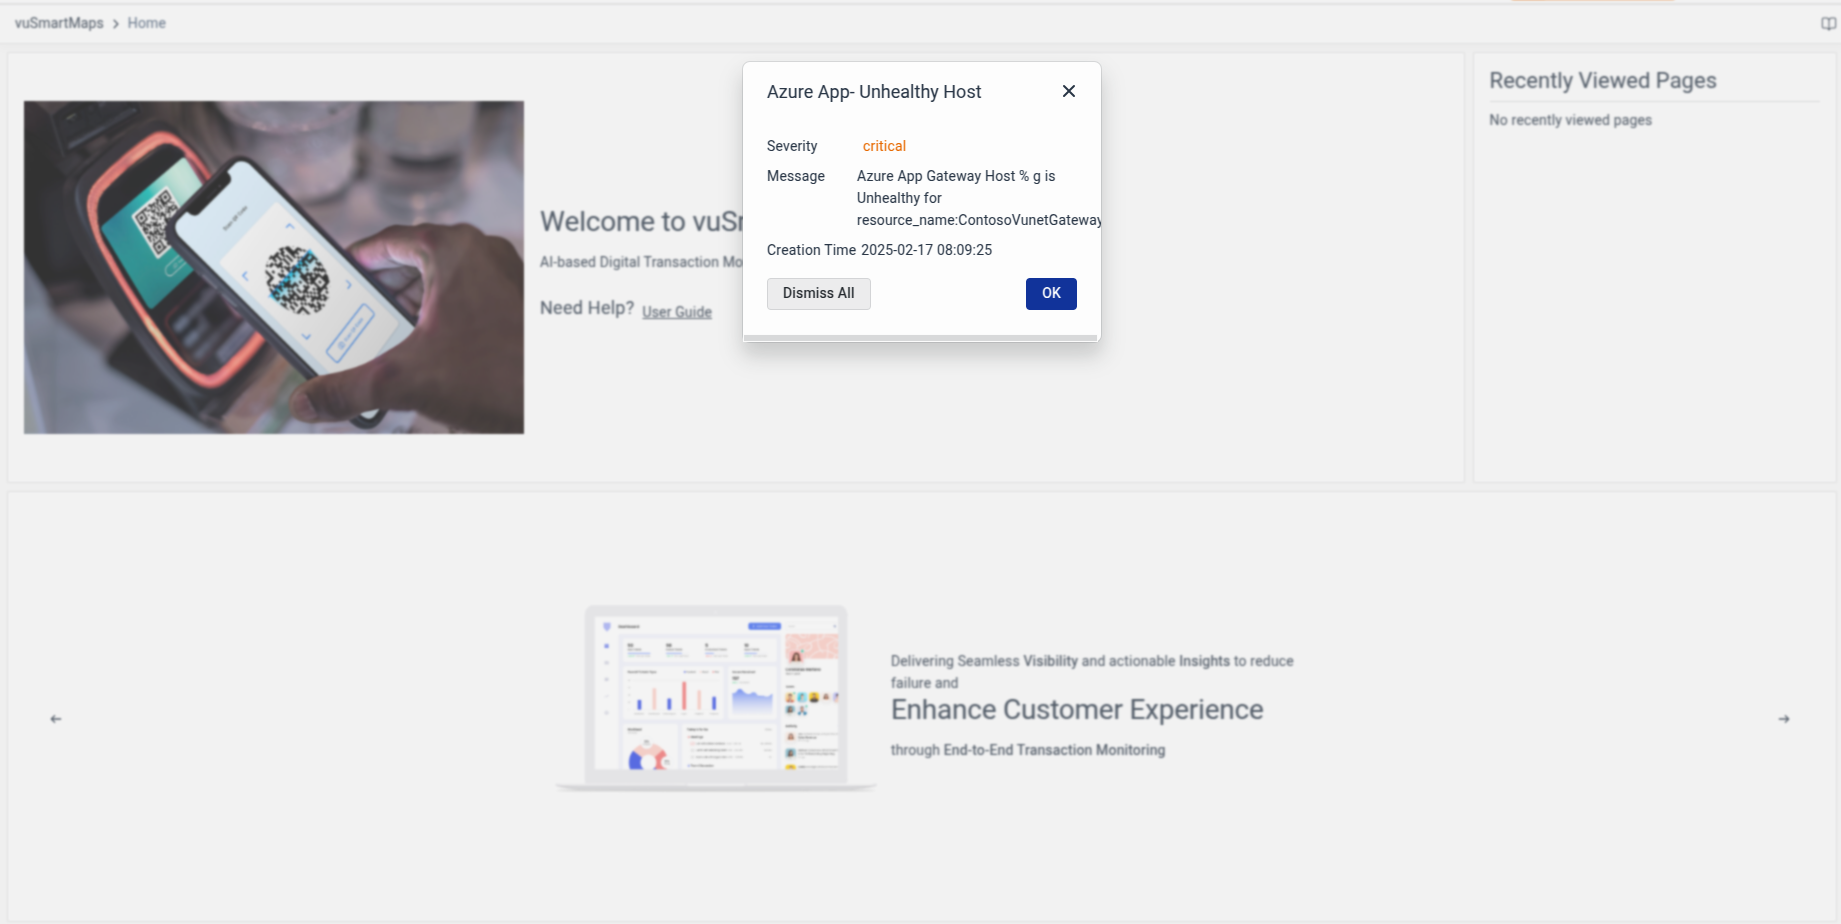Advance carousel with the right arrow
Viewport: 1841px width, 924px height.
1784,719
